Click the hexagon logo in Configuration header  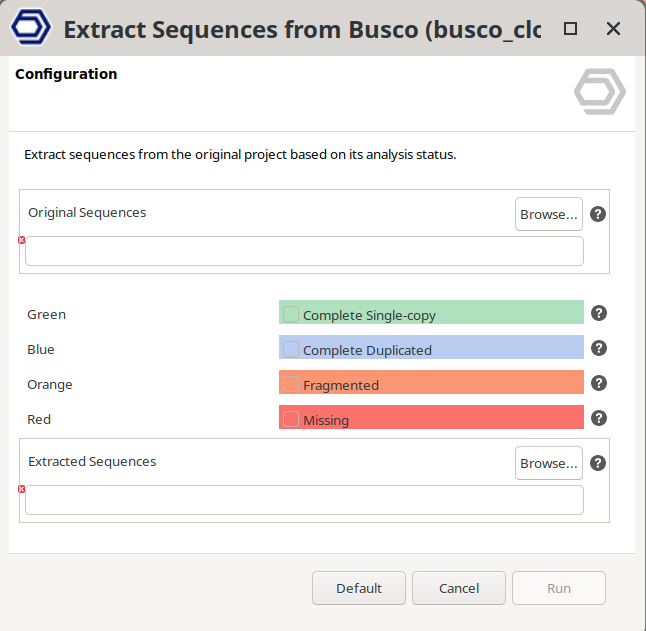point(599,92)
